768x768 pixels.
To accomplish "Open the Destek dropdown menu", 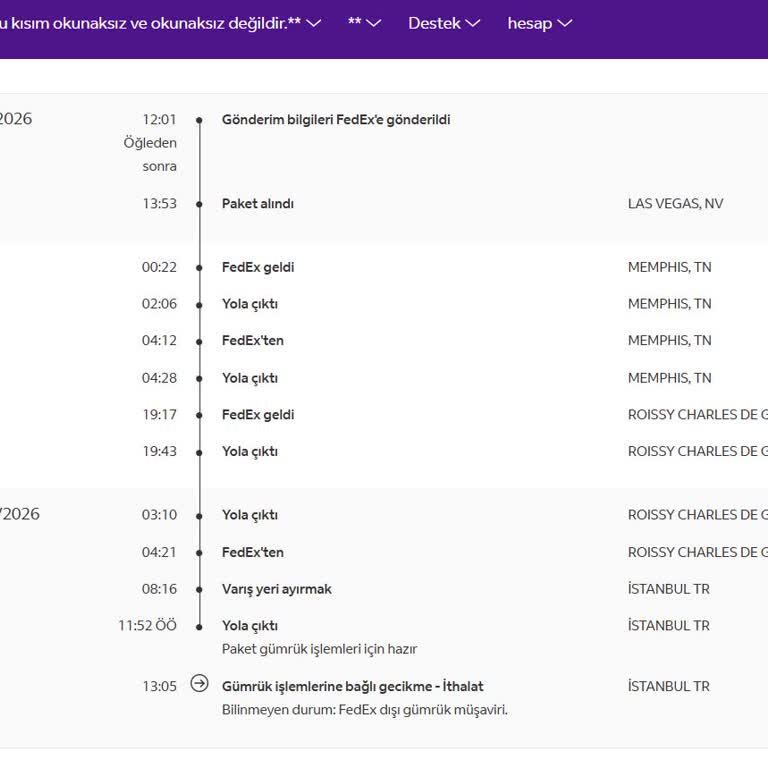I will pyautogui.click(x=444, y=24).
